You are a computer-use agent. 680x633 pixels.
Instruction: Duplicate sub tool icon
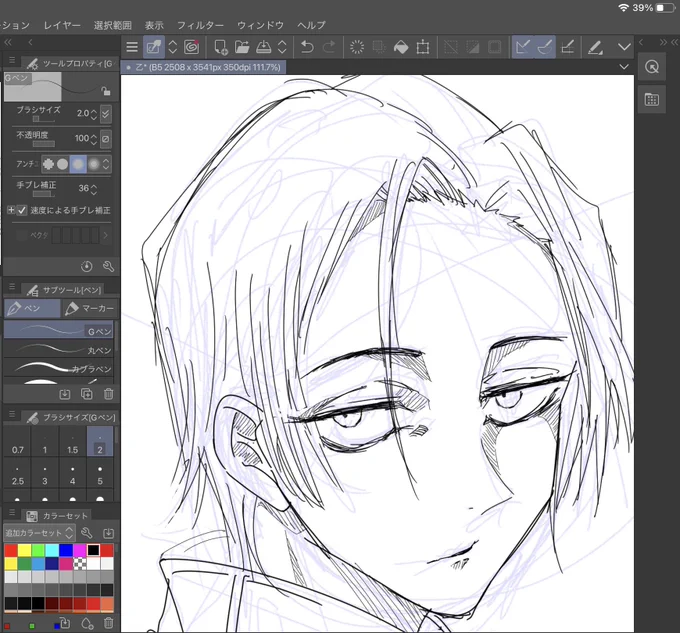tap(87, 394)
